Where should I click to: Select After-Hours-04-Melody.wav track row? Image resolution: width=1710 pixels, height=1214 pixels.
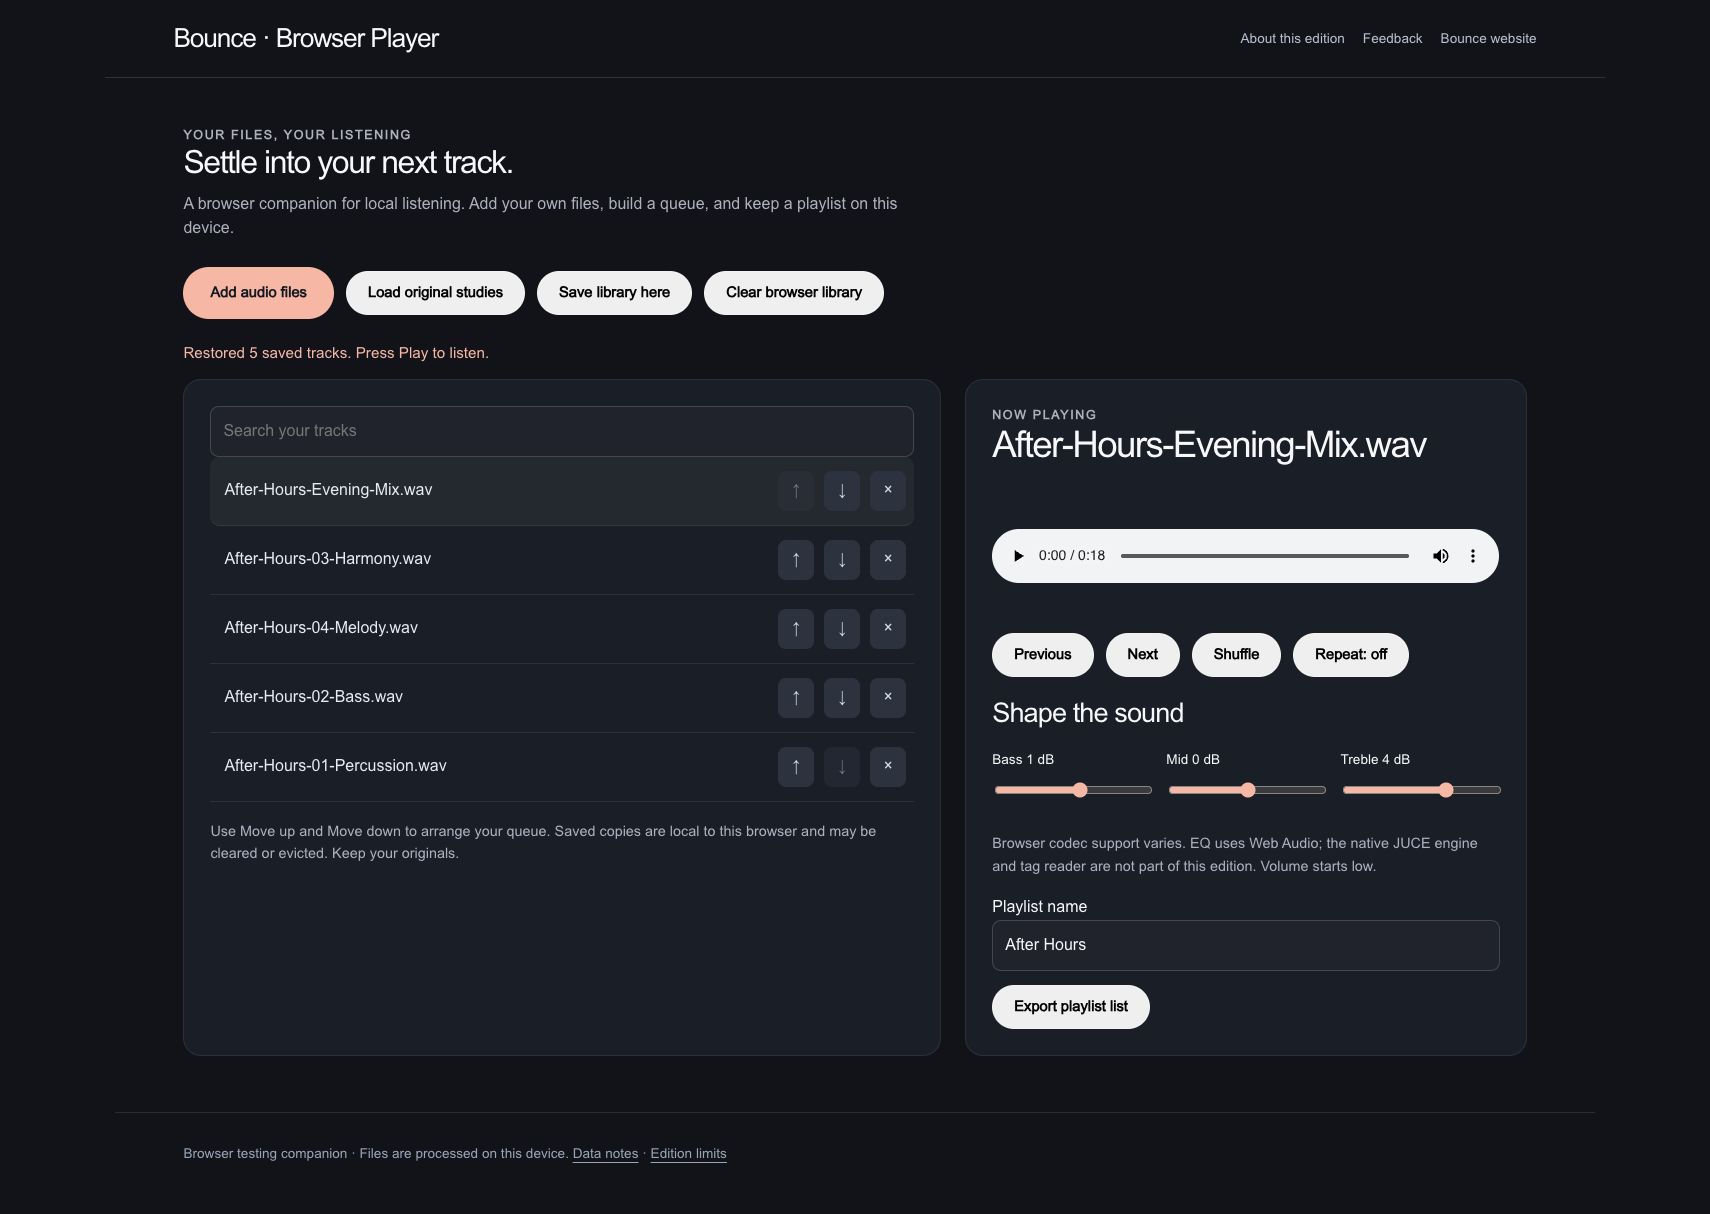coord(562,629)
